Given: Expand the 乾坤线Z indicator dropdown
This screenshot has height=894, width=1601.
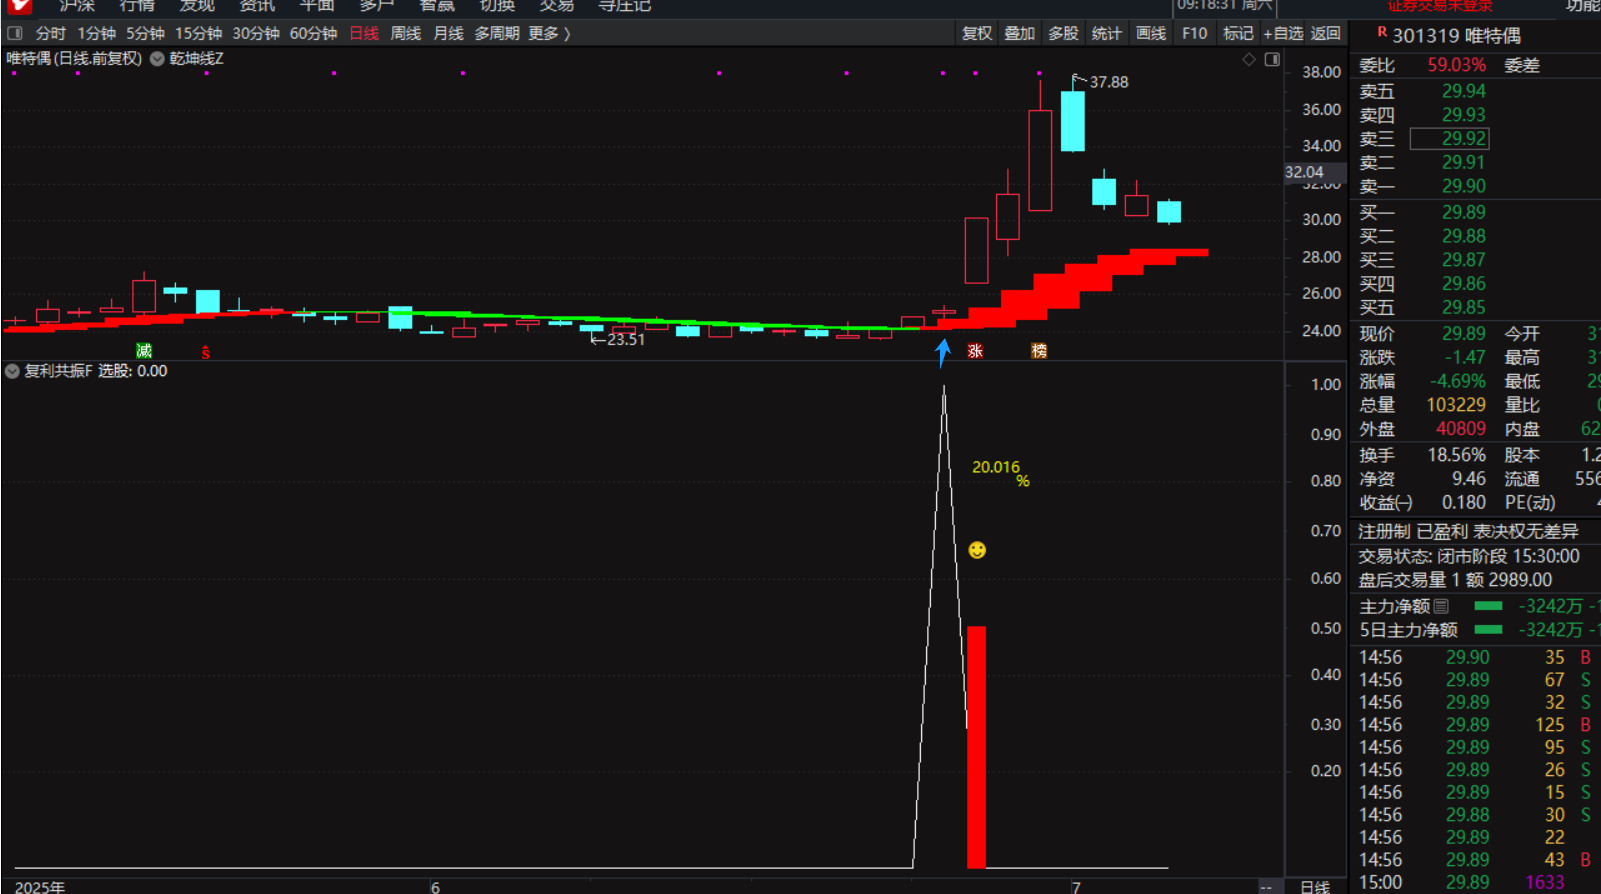Looking at the screenshot, I should tap(157, 59).
